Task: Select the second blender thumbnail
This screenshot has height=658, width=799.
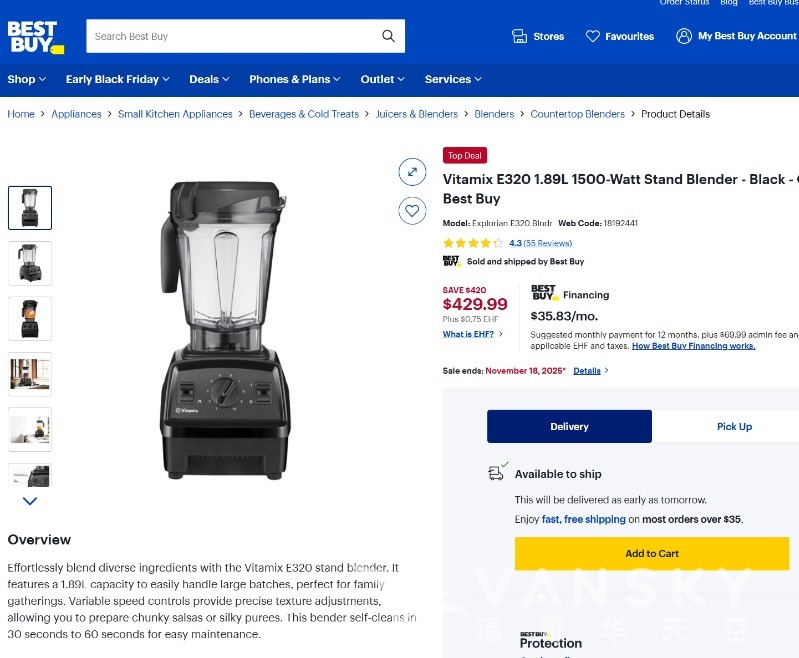Action: tap(30, 263)
